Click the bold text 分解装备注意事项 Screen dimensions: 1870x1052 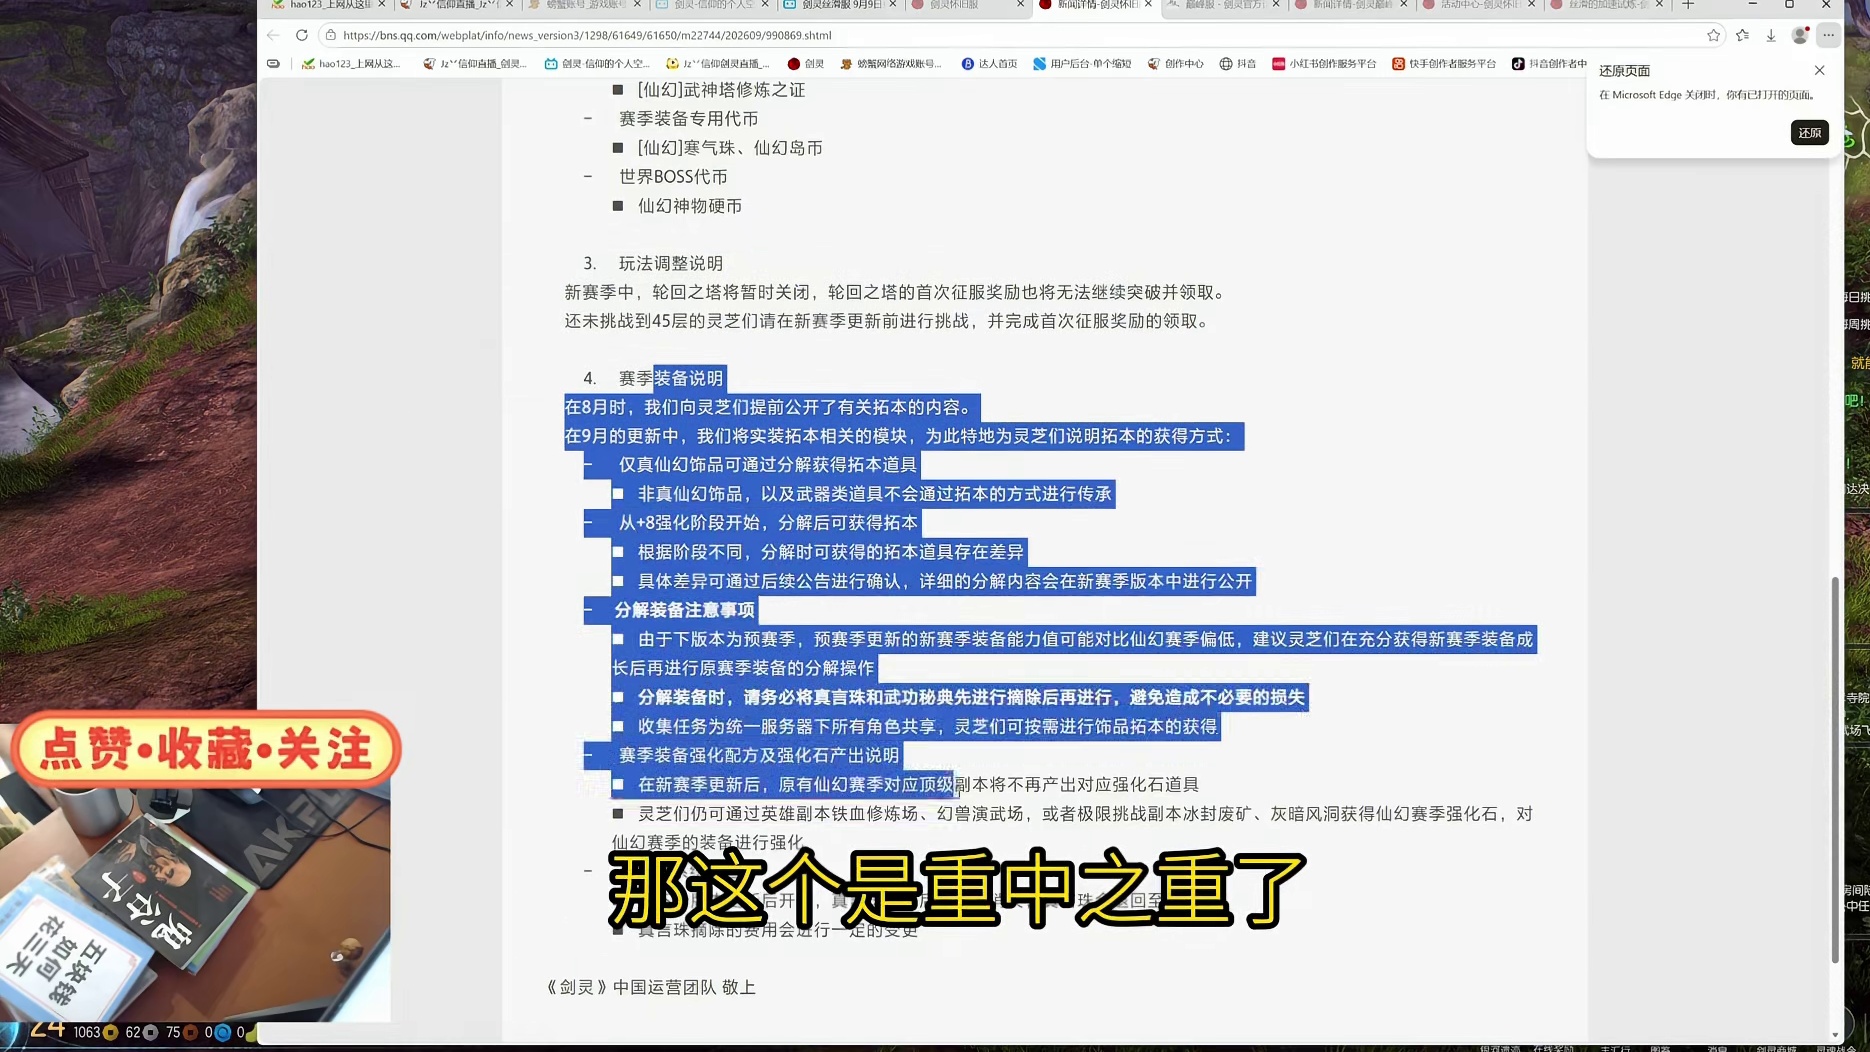coord(685,610)
